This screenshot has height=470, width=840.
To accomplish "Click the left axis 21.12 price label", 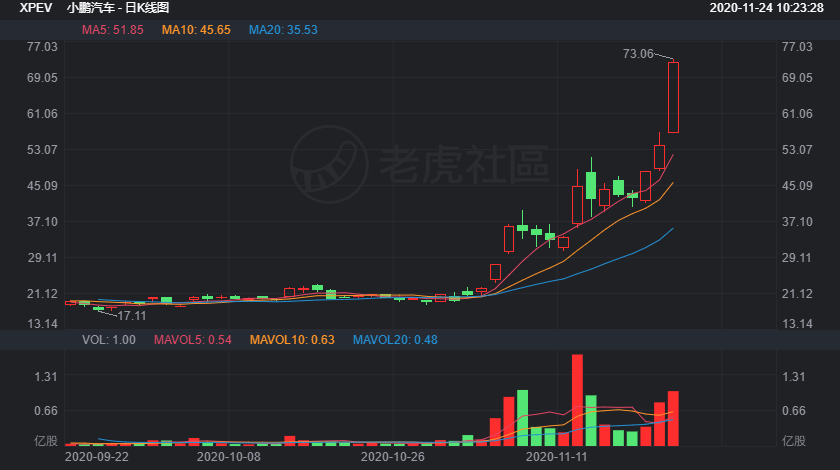I will [x=42, y=294].
